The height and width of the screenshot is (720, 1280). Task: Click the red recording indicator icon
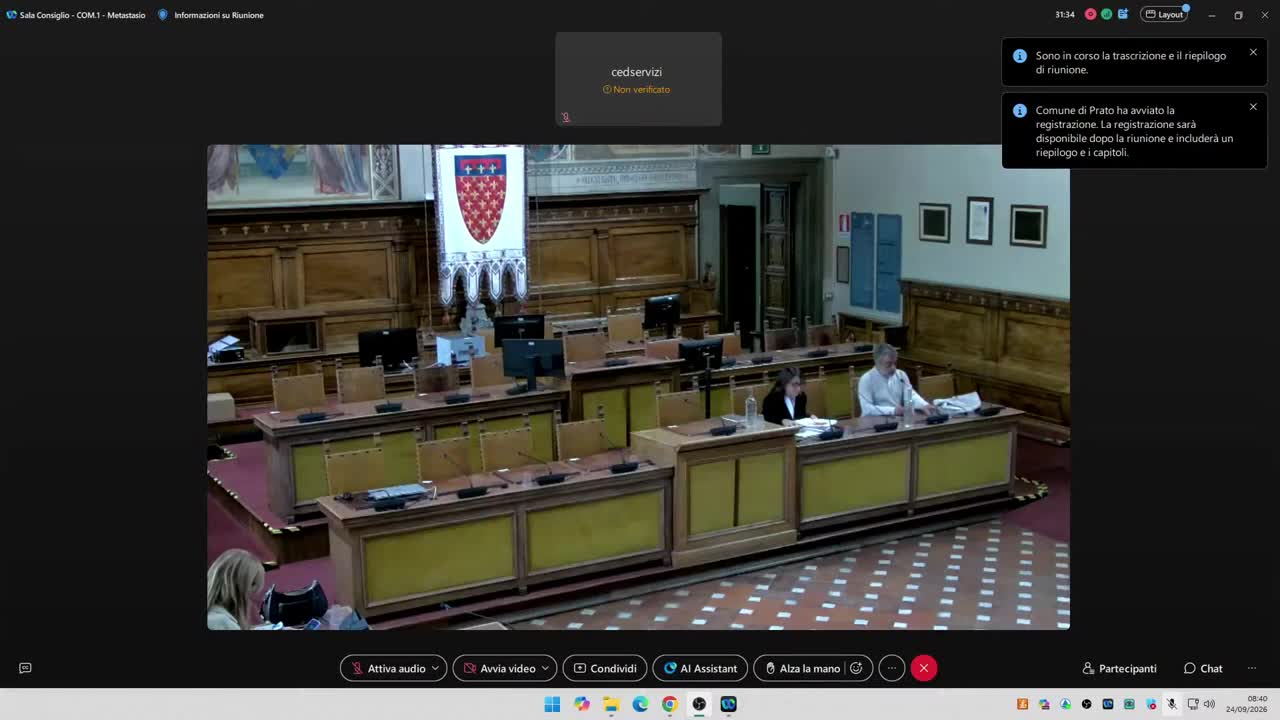pyautogui.click(x=1091, y=14)
